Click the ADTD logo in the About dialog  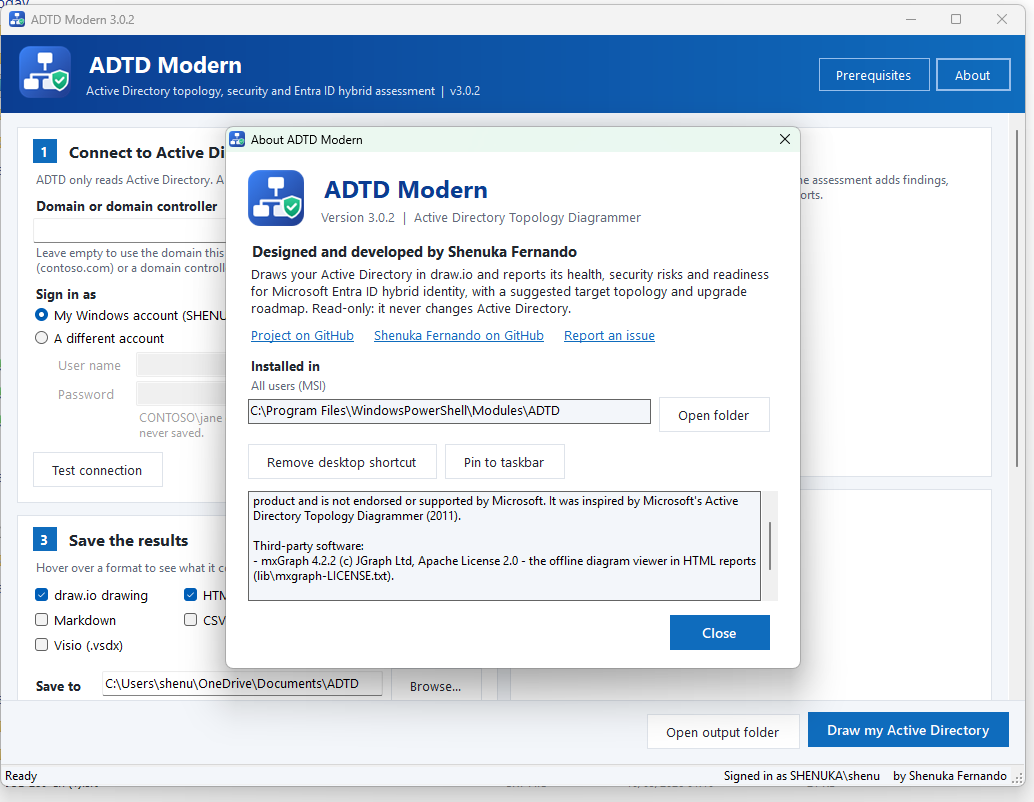click(x=276, y=198)
